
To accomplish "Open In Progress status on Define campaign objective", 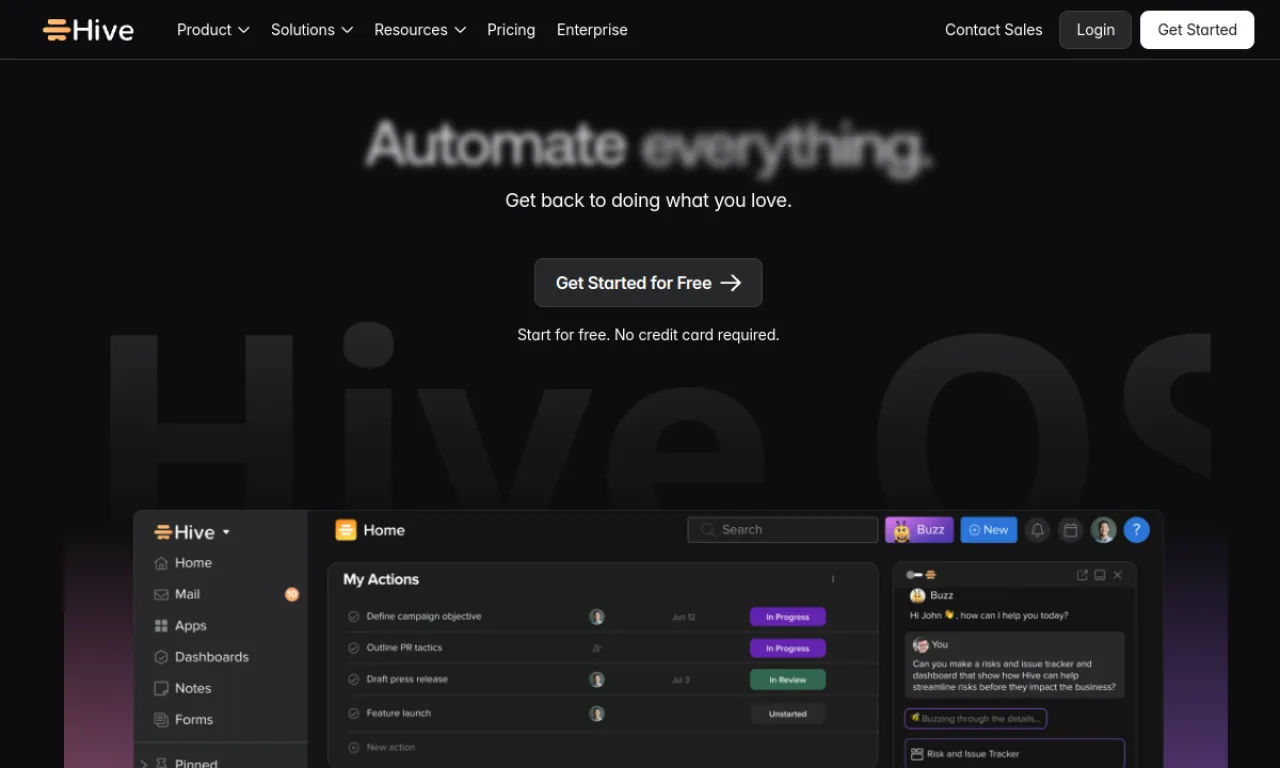I will pos(788,617).
